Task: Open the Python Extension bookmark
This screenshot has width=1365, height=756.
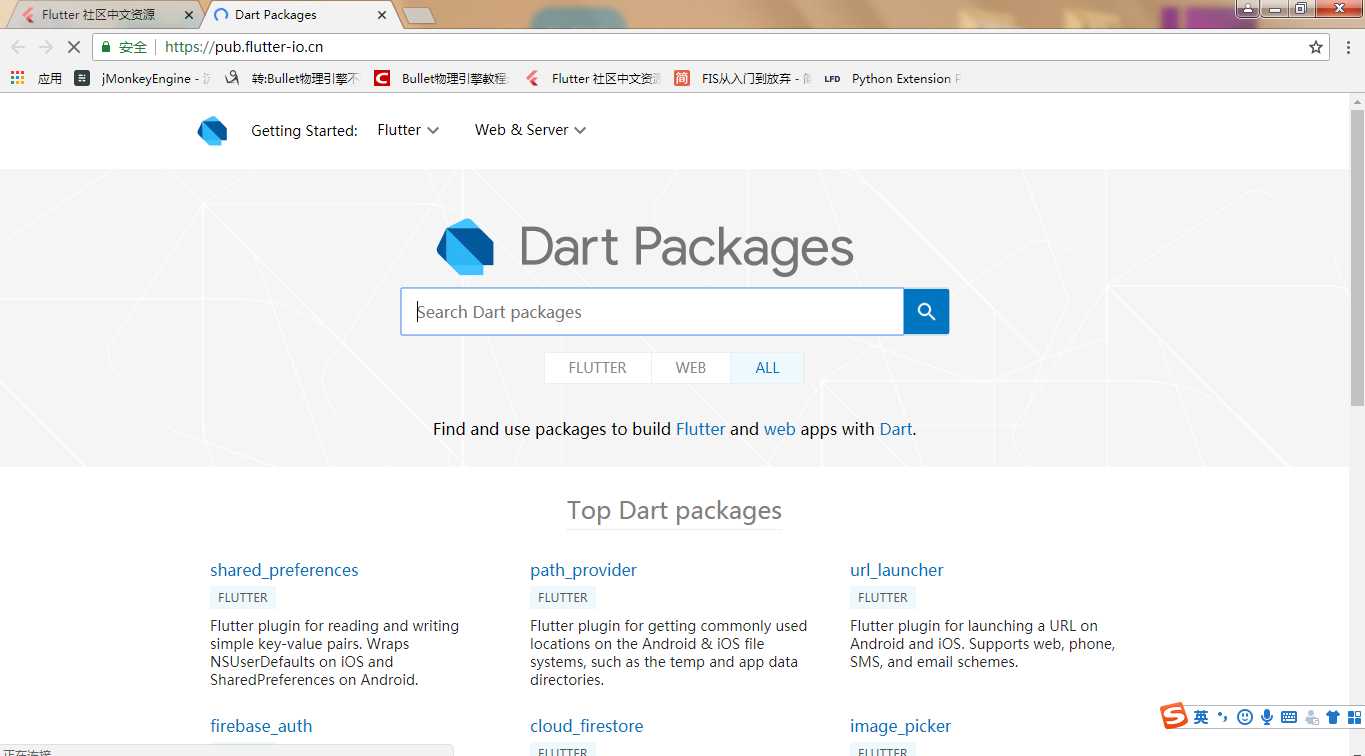Action: coord(892,78)
